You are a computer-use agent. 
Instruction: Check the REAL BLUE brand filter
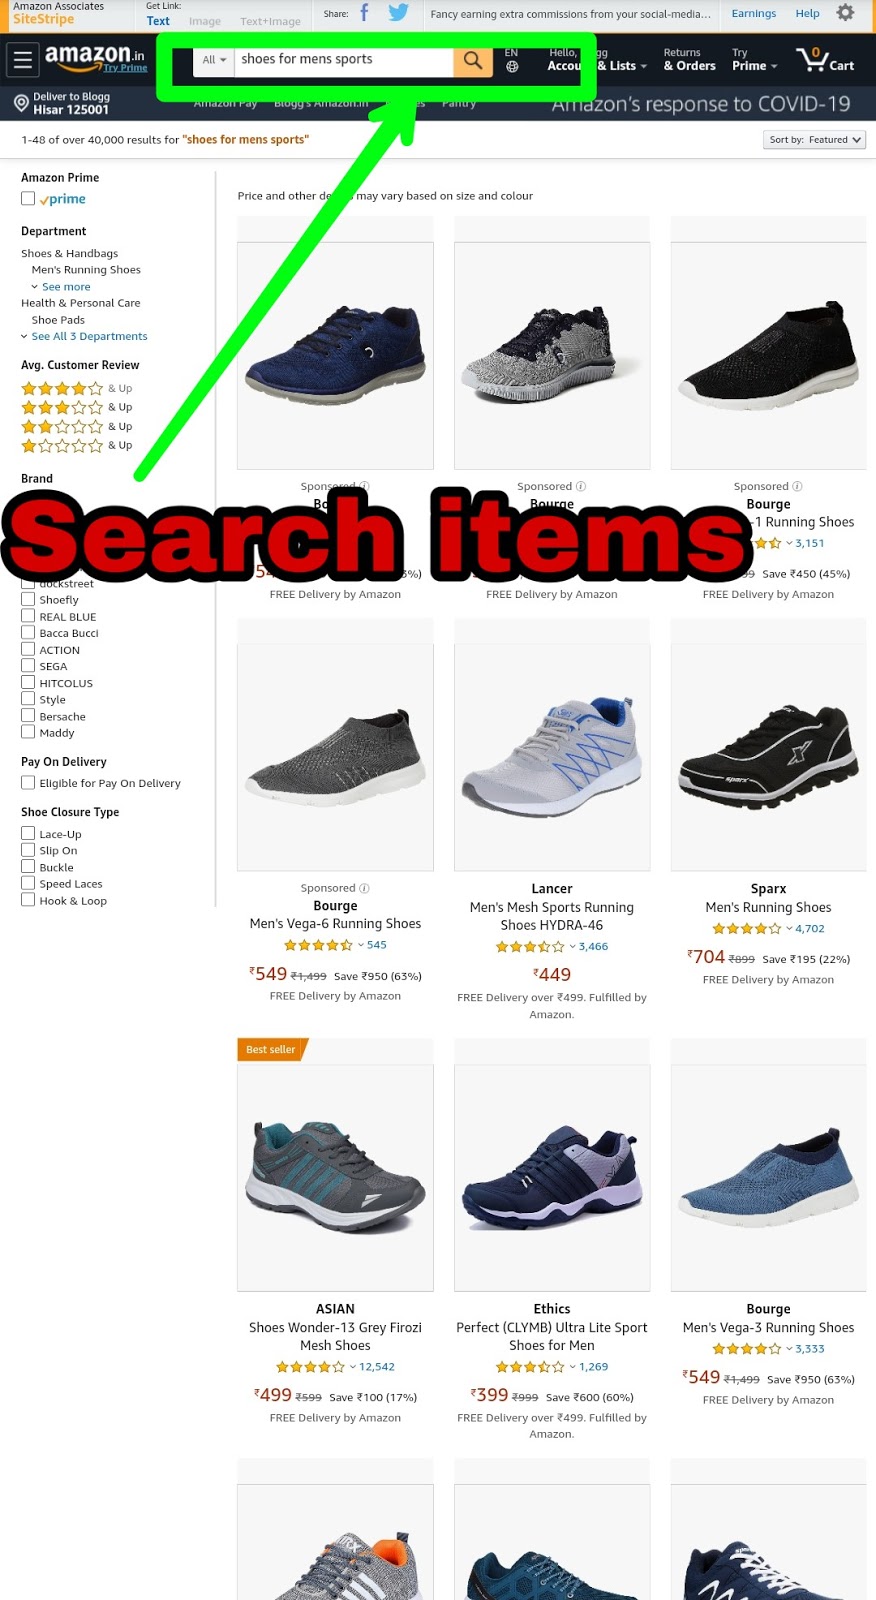click(x=28, y=616)
